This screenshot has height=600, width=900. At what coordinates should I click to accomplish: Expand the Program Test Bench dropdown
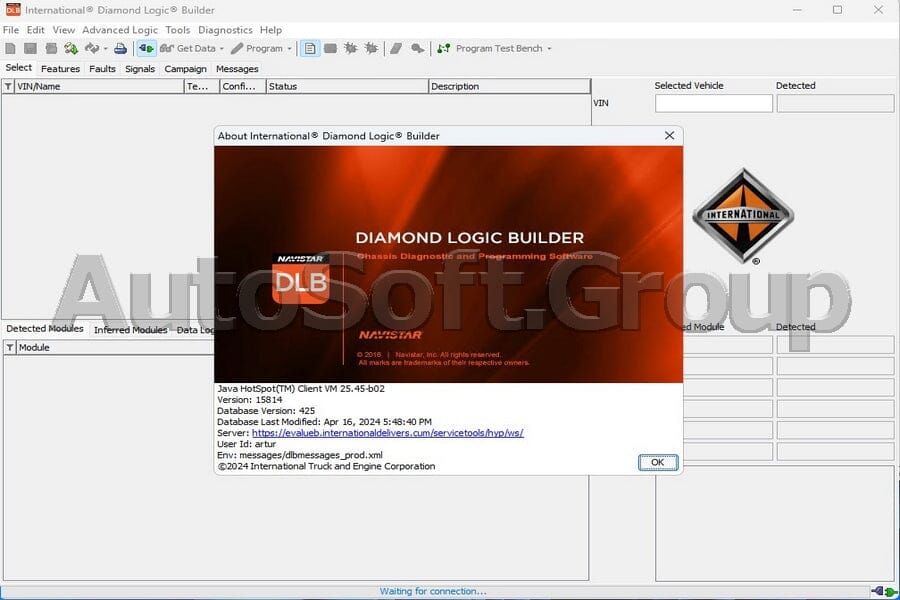(547, 48)
